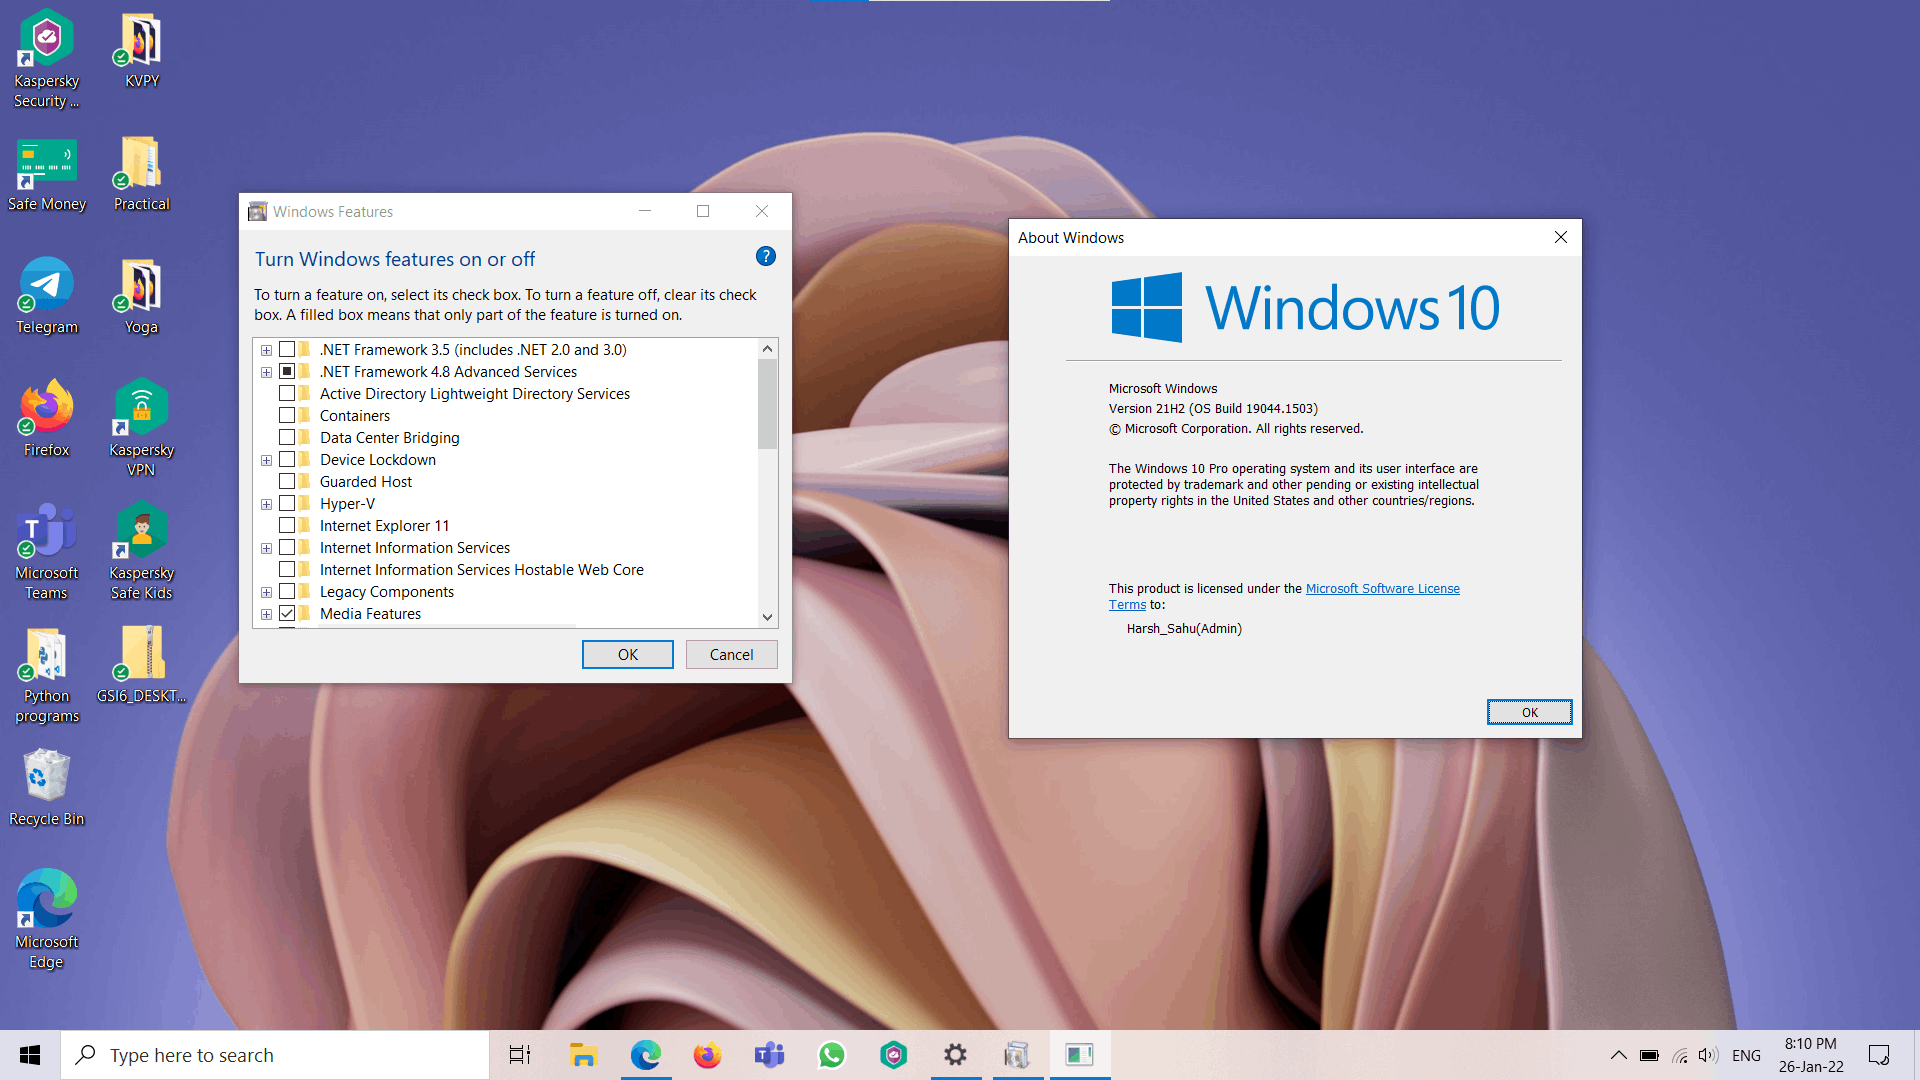Open the volume control in tray
1920x1080 pixels.
point(1708,1055)
